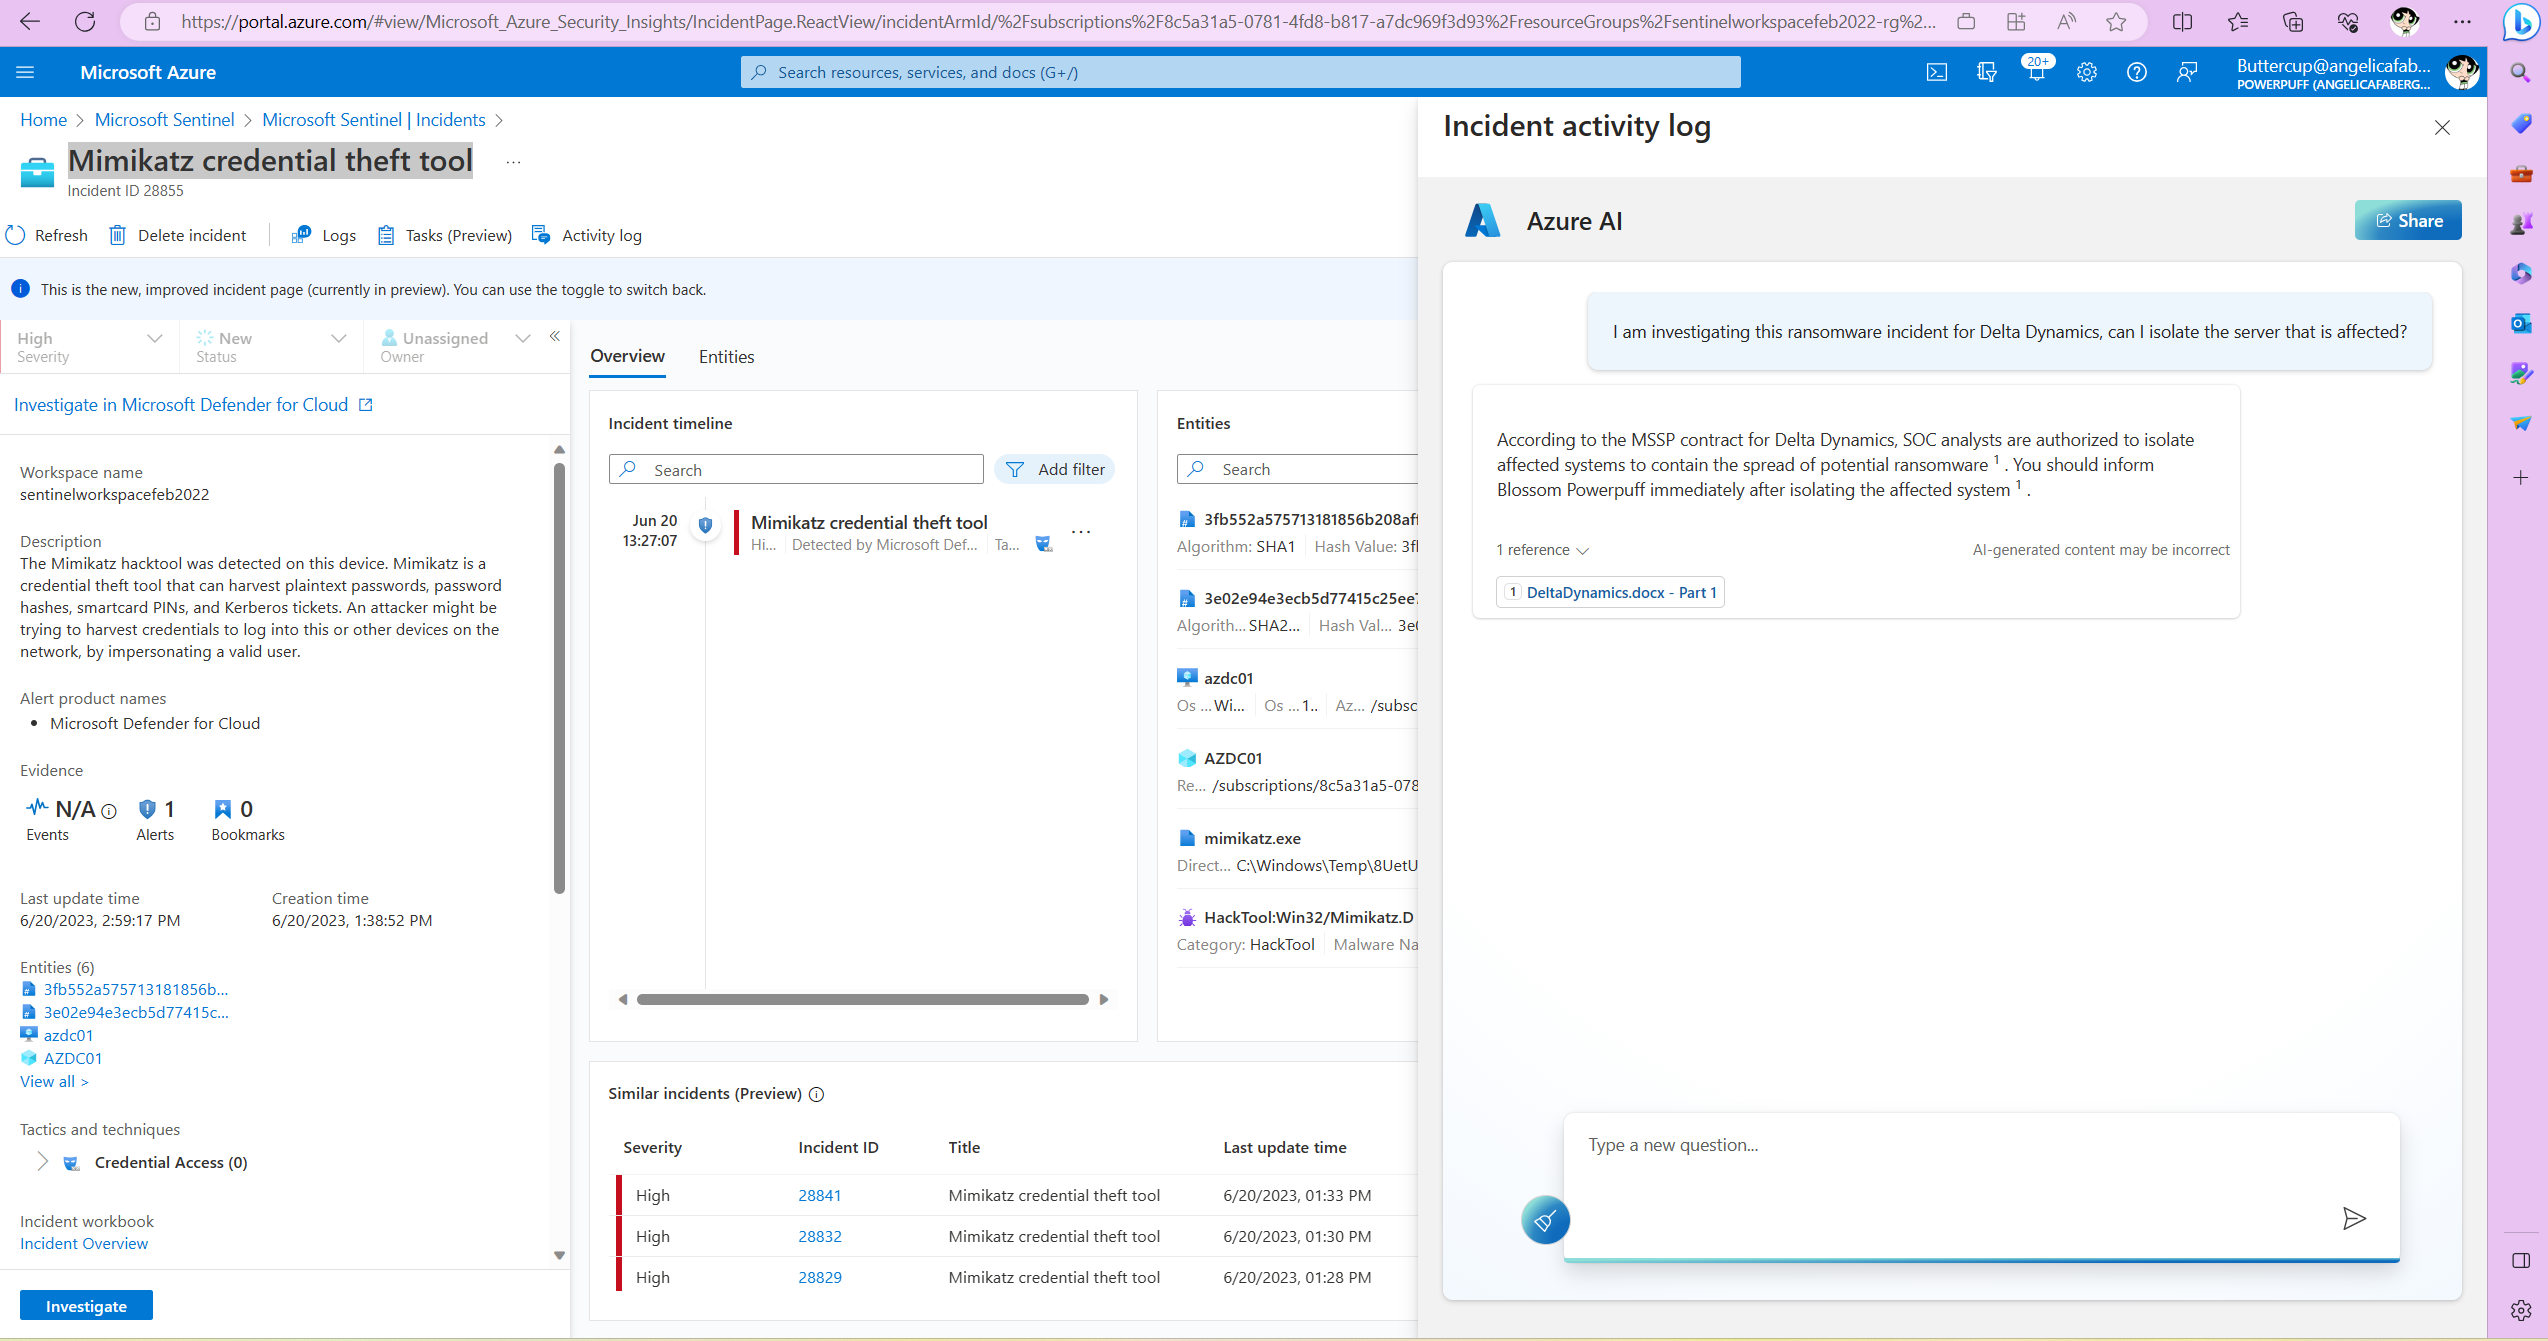Click the send message arrow icon

point(2354,1218)
